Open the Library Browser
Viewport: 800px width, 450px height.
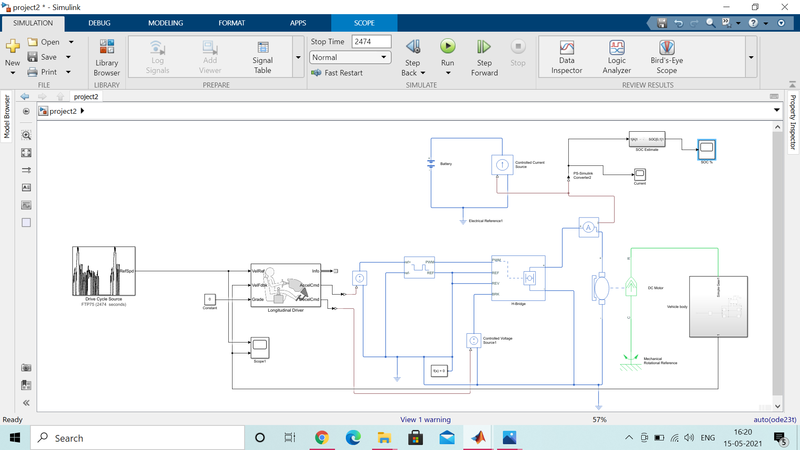click(107, 57)
